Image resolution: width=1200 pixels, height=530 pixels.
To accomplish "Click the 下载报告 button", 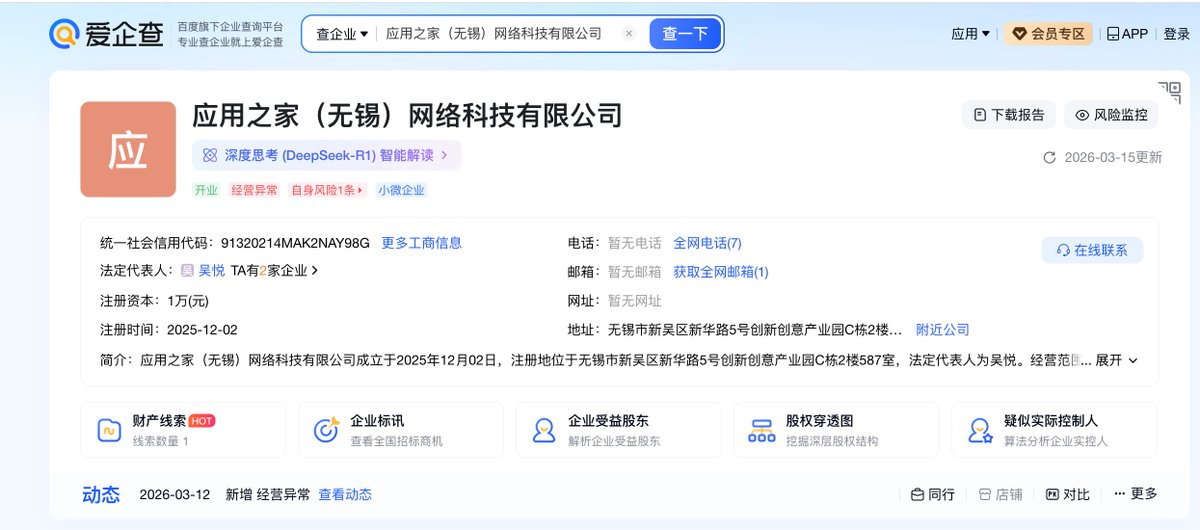I will click(x=1009, y=115).
